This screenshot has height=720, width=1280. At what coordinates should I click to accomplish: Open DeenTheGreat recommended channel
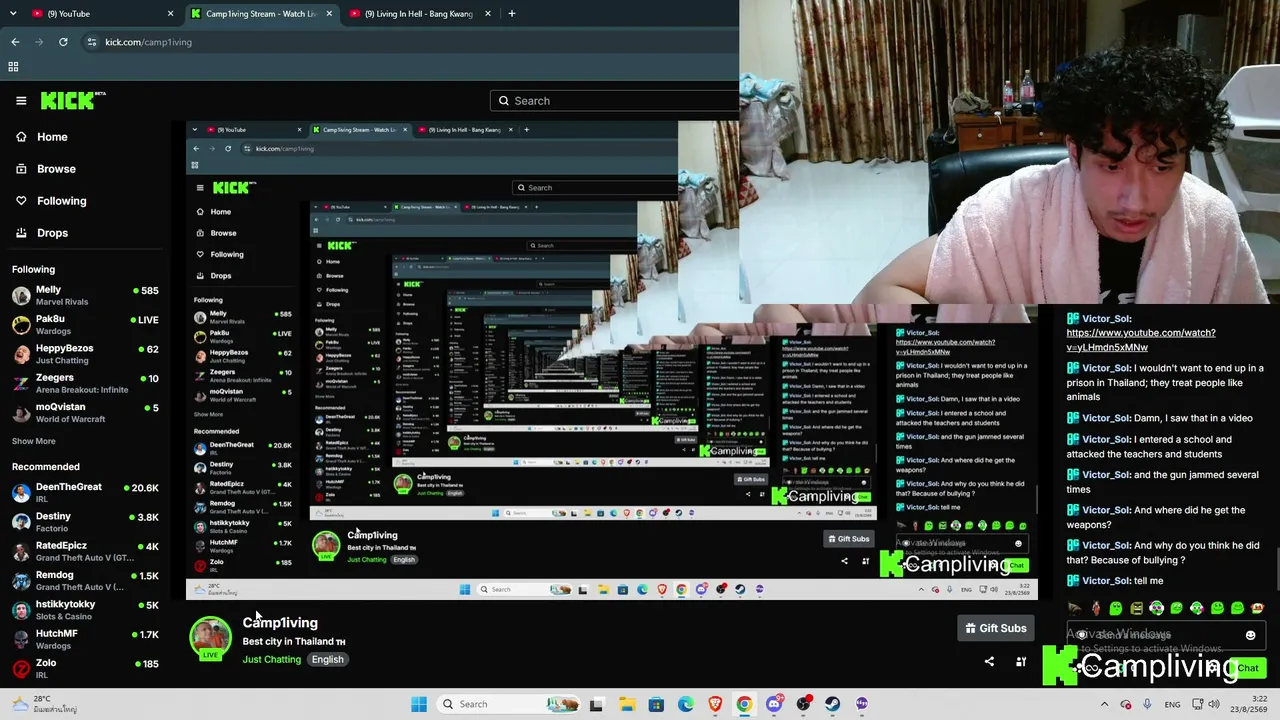pyautogui.click(x=85, y=492)
